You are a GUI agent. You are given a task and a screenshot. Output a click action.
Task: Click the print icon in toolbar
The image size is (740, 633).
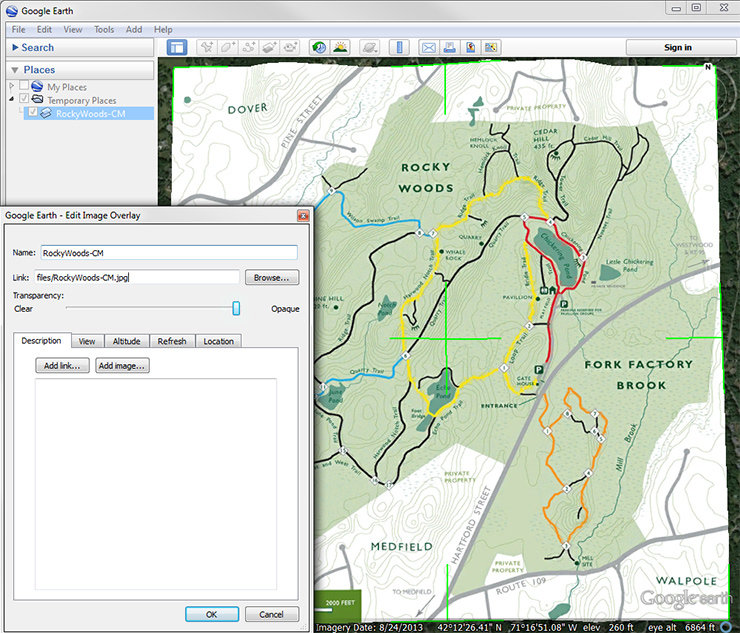[x=450, y=47]
